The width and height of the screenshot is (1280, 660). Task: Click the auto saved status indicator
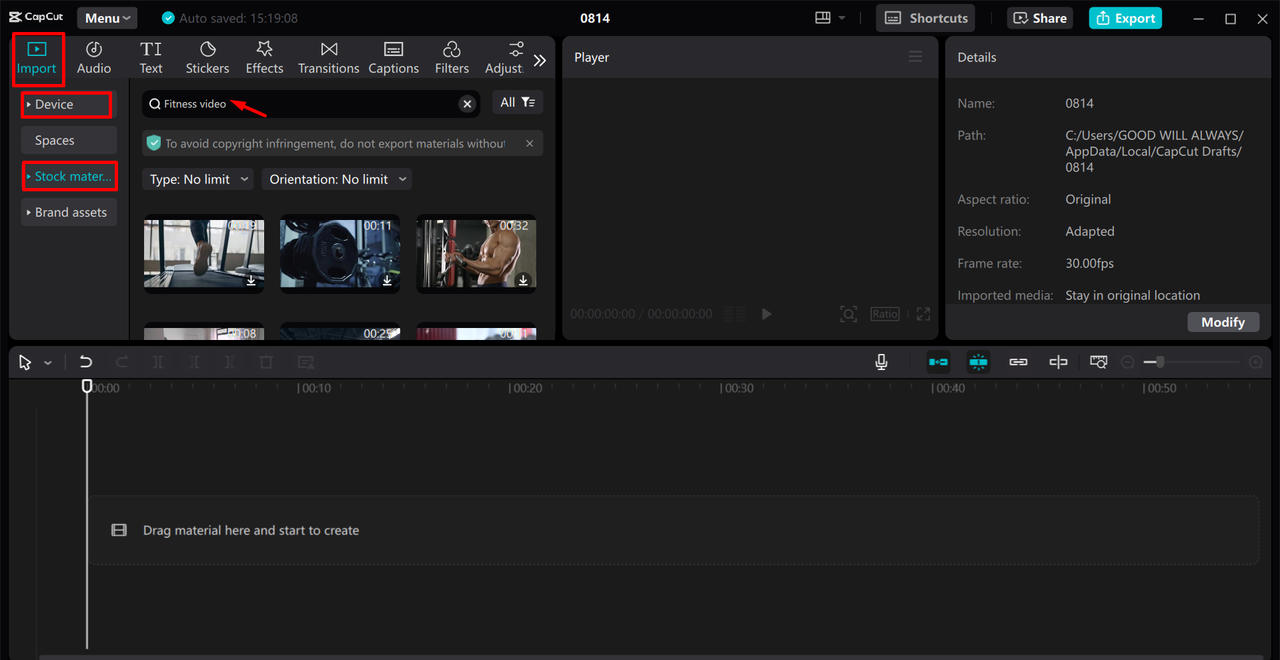229,18
